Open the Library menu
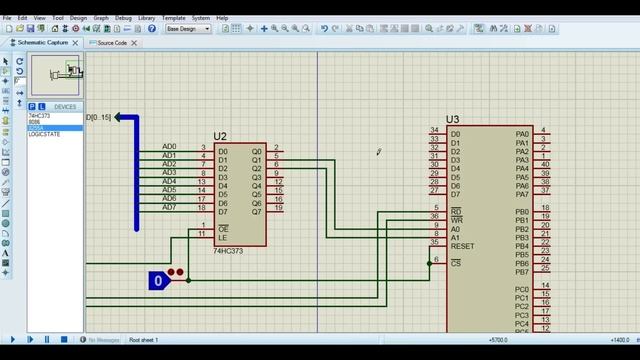 point(147,18)
